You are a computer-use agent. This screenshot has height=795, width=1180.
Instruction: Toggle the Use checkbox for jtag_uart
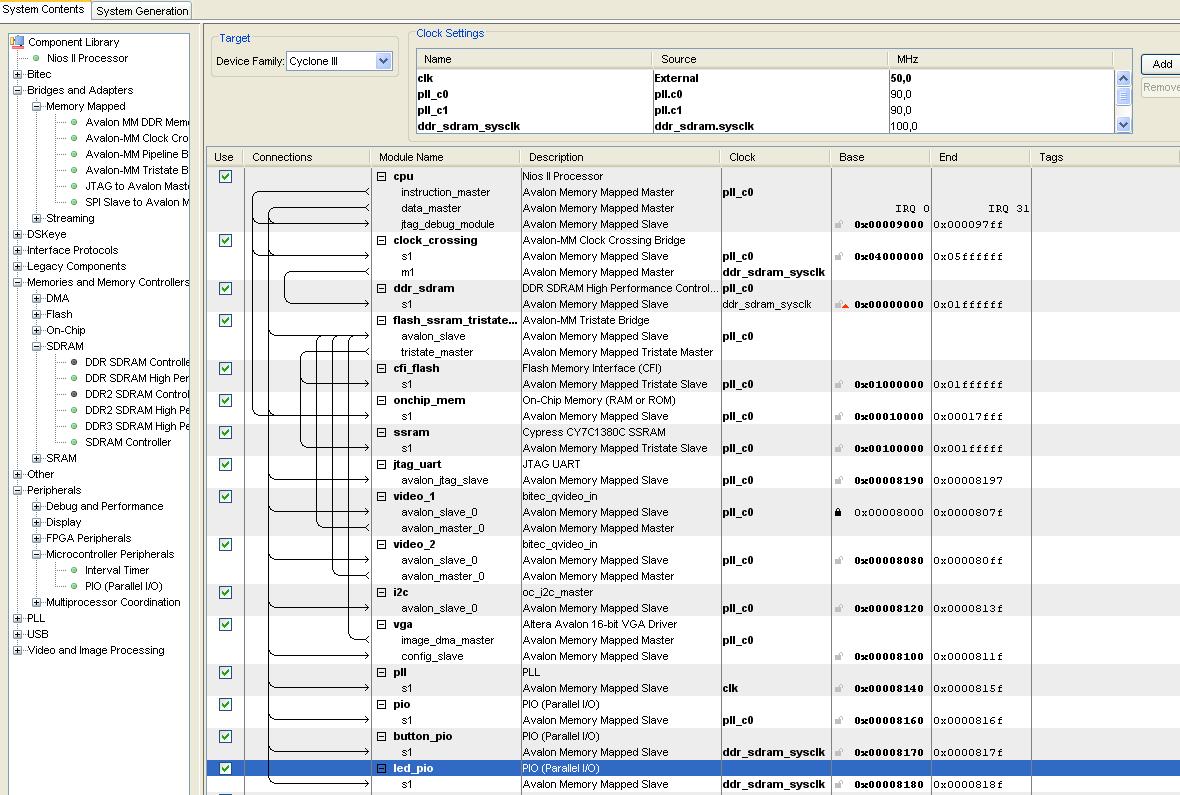pyautogui.click(x=225, y=464)
